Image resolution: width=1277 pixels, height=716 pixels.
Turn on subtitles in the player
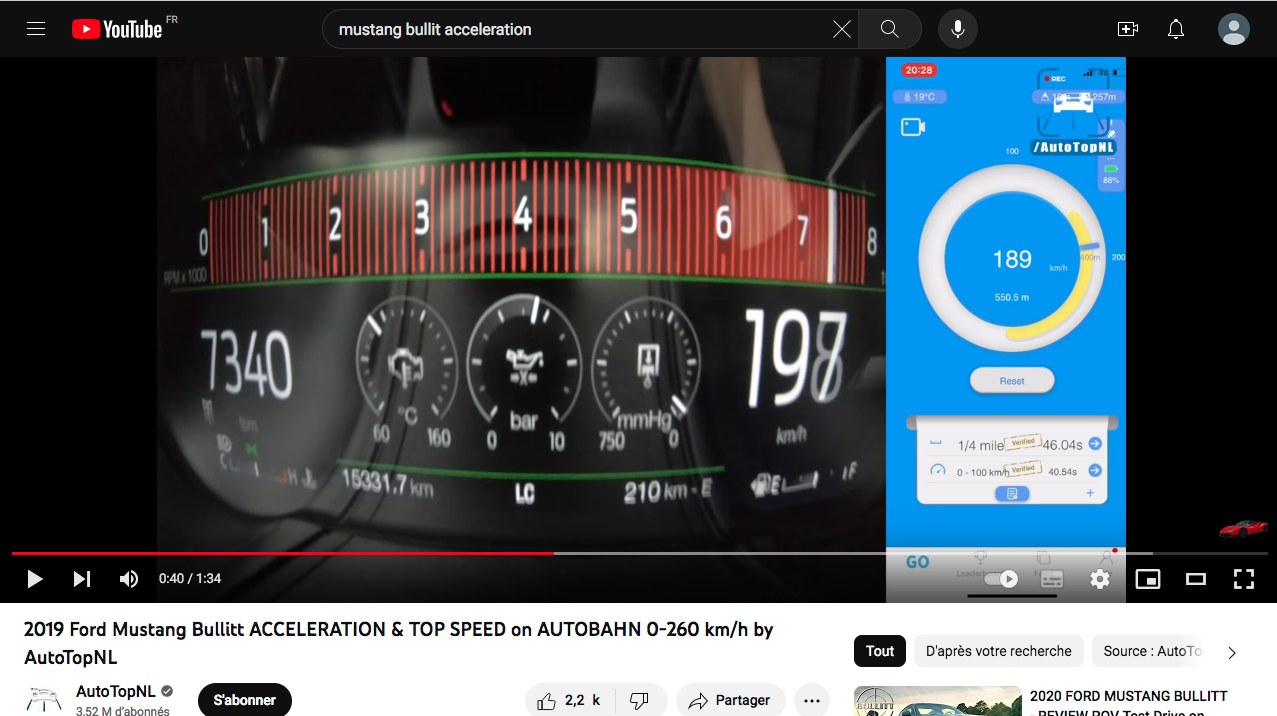click(x=1051, y=579)
